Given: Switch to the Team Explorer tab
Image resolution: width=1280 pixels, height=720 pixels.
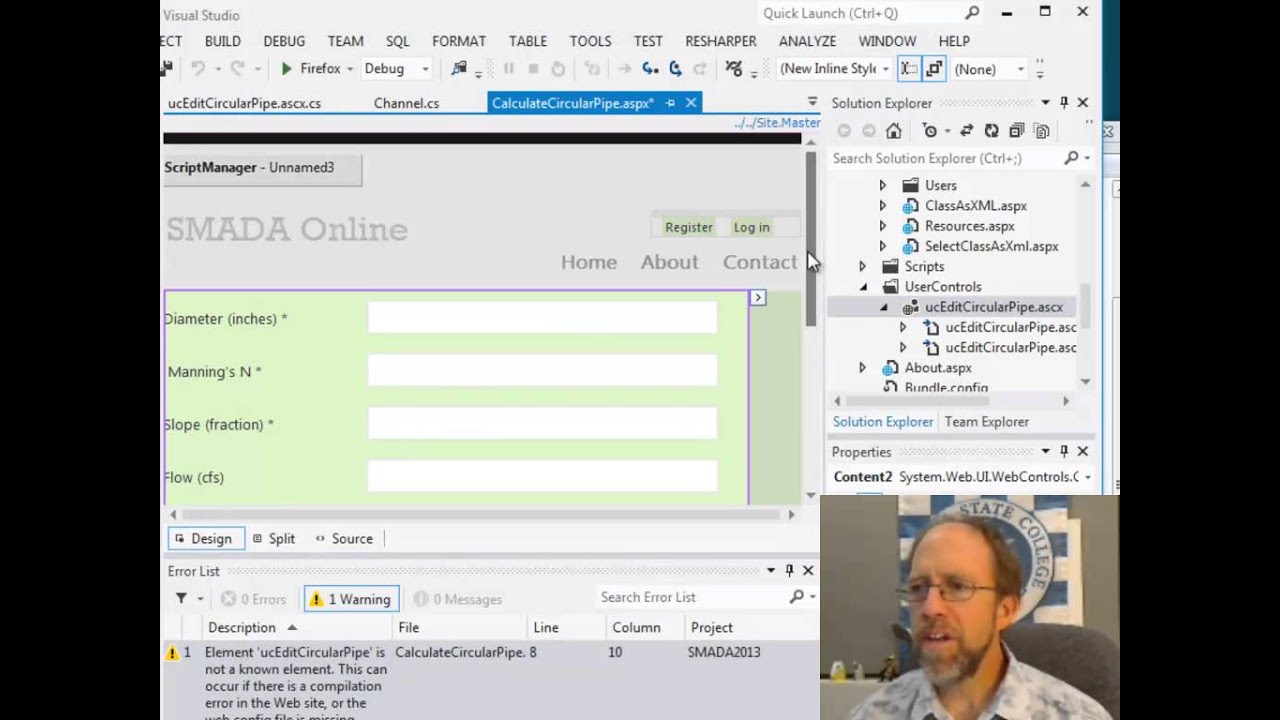Looking at the screenshot, I should tap(986, 422).
